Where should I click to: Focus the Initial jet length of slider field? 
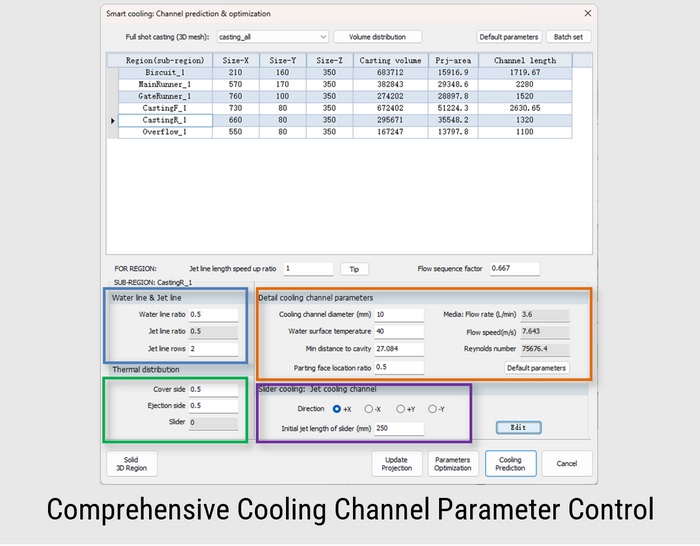399,429
